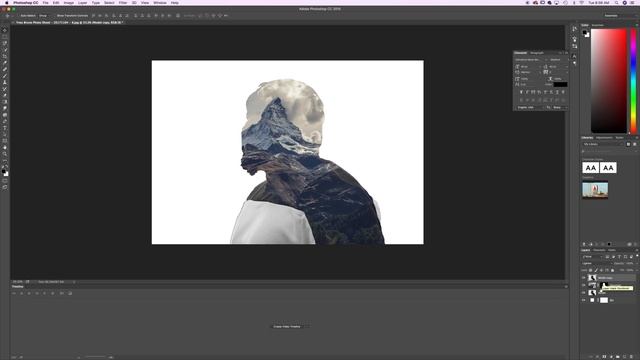This screenshot has height=360, width=640.
Task: Hide the Model copy layer
Action: 583,278
